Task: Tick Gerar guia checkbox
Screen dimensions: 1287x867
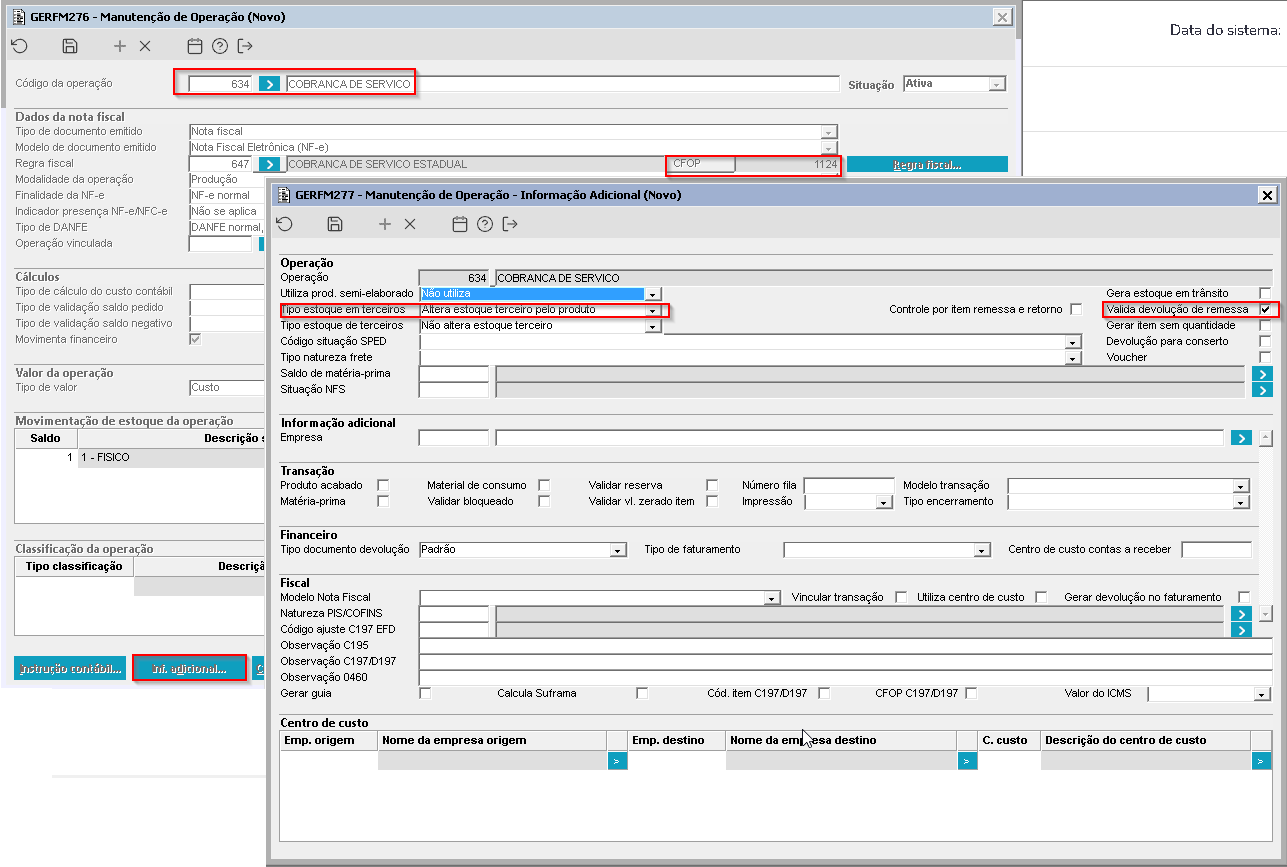Action: [425, 693]
